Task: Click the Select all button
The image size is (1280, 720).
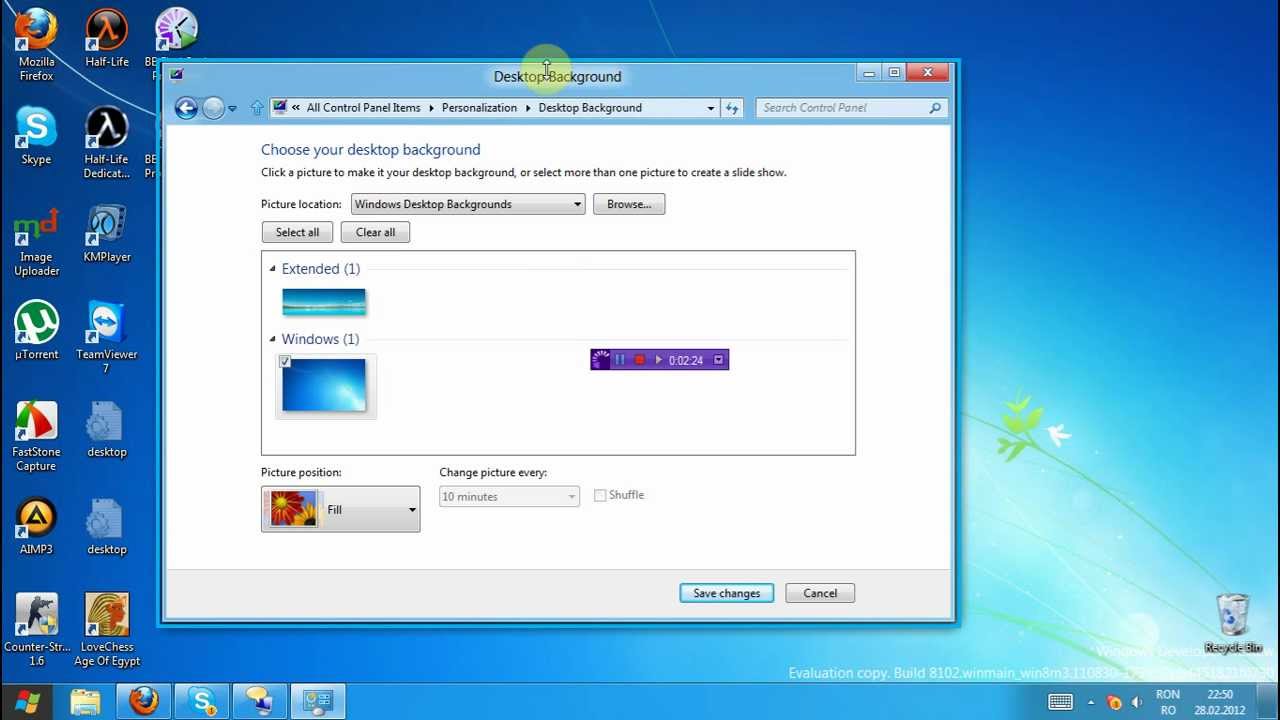Action: [297, 232]
